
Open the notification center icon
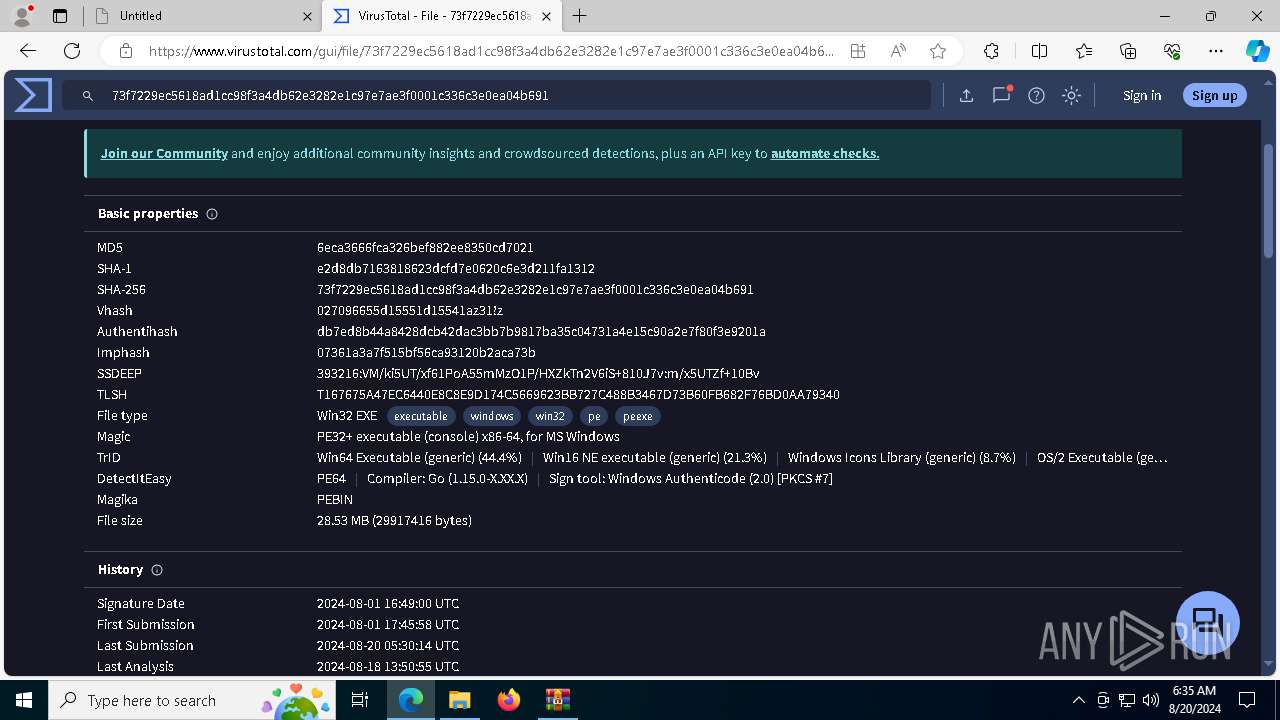click(1247, 700)
